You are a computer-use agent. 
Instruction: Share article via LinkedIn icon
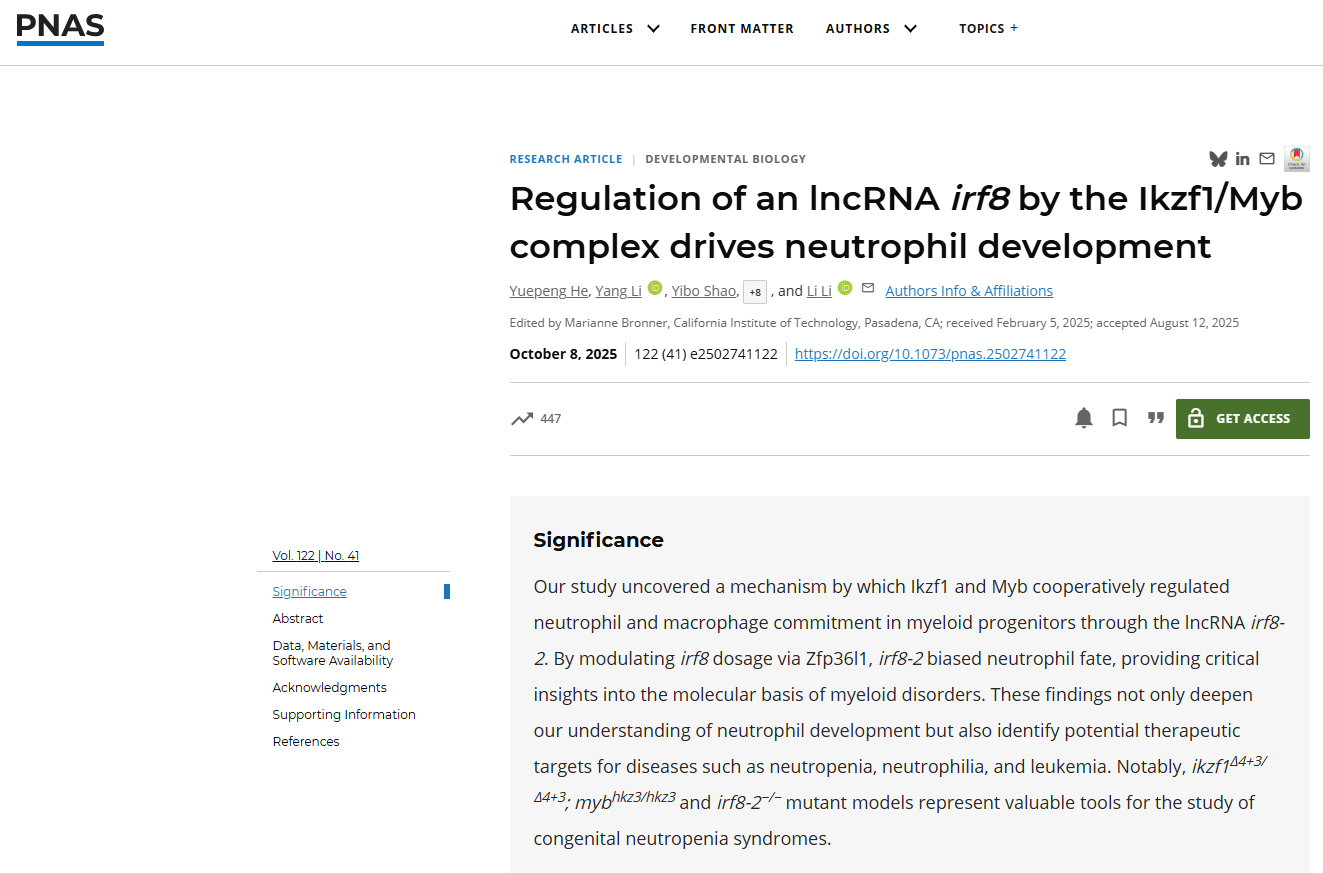(x=1242, y=159)
